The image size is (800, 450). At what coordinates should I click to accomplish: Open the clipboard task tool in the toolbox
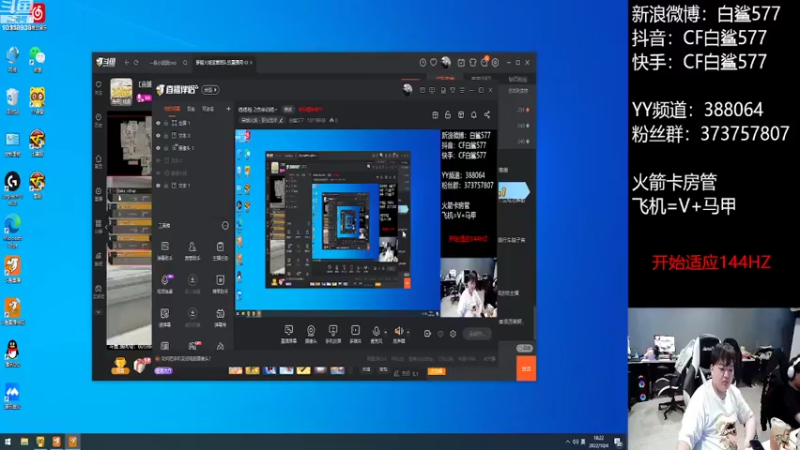click(x=220, y=250)
